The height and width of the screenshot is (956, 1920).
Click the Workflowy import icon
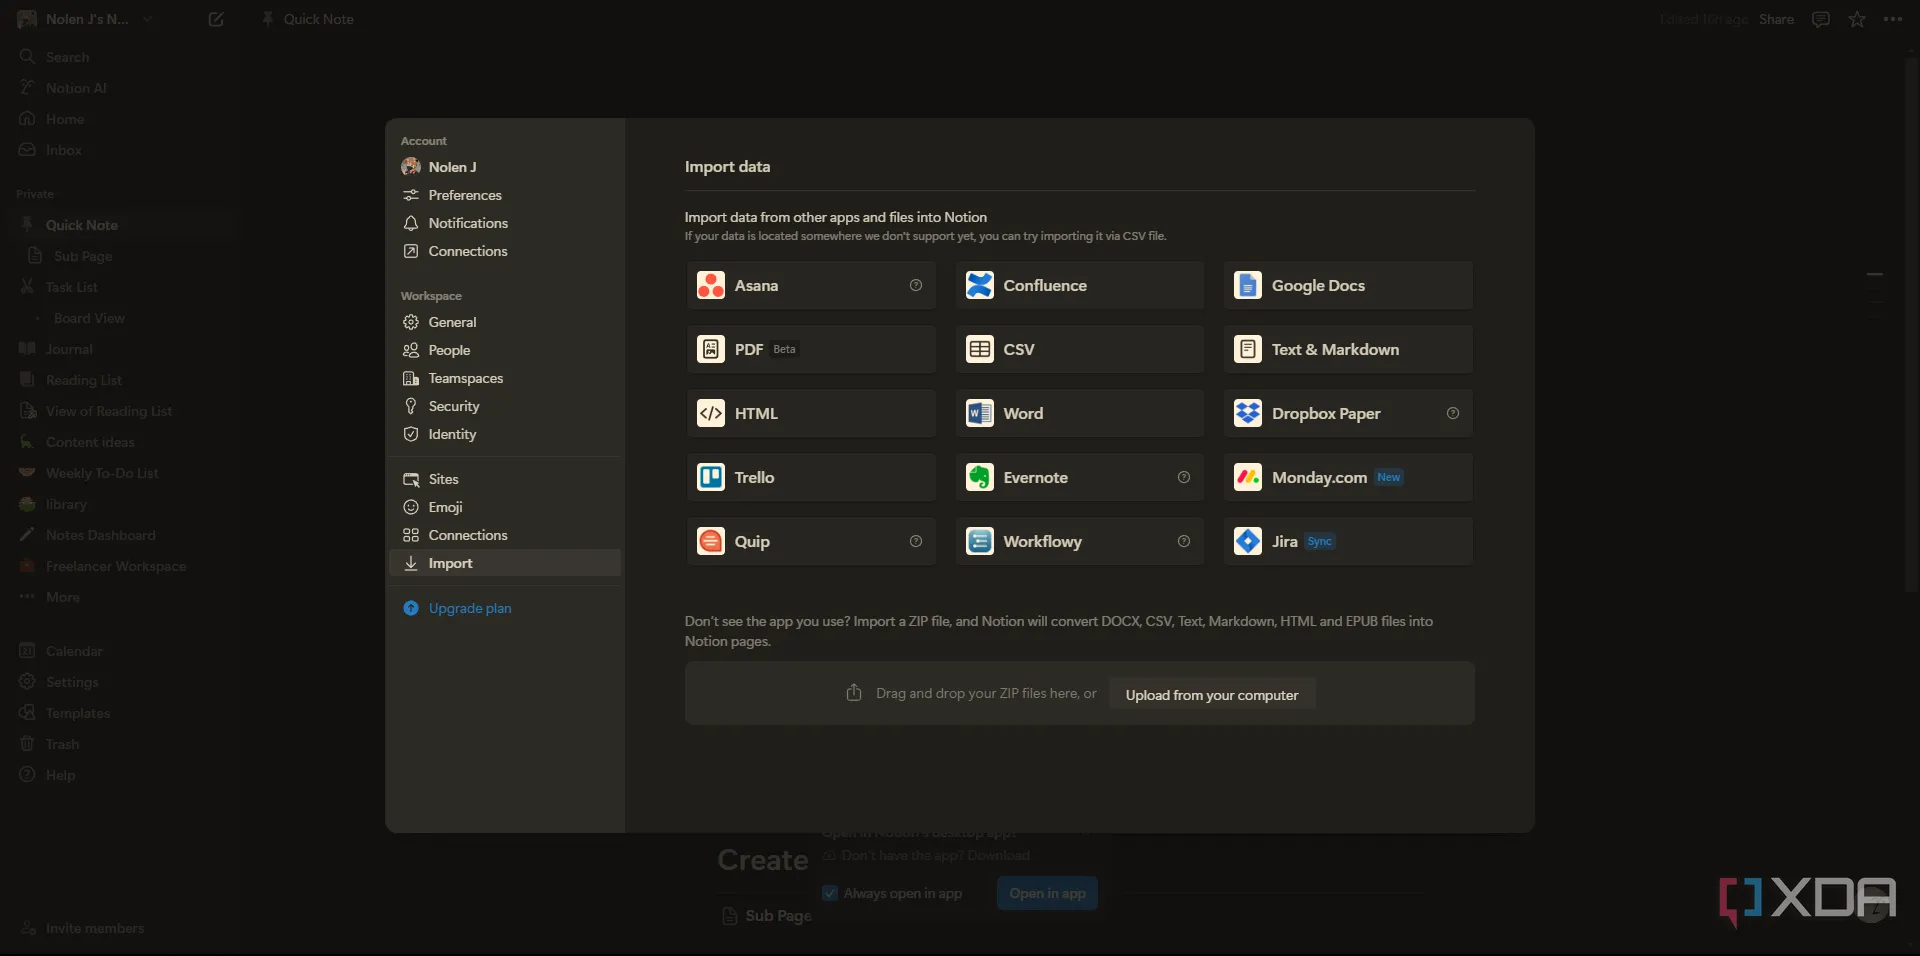tap(979, 542)
